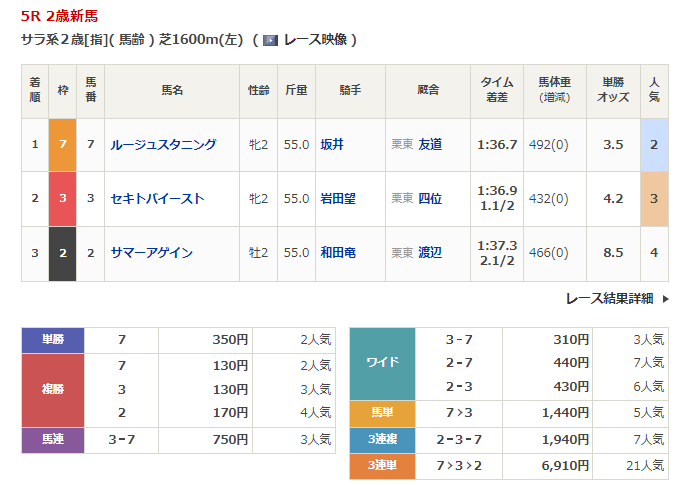Open horse セキトバイースト page

(x=157, y=199)
